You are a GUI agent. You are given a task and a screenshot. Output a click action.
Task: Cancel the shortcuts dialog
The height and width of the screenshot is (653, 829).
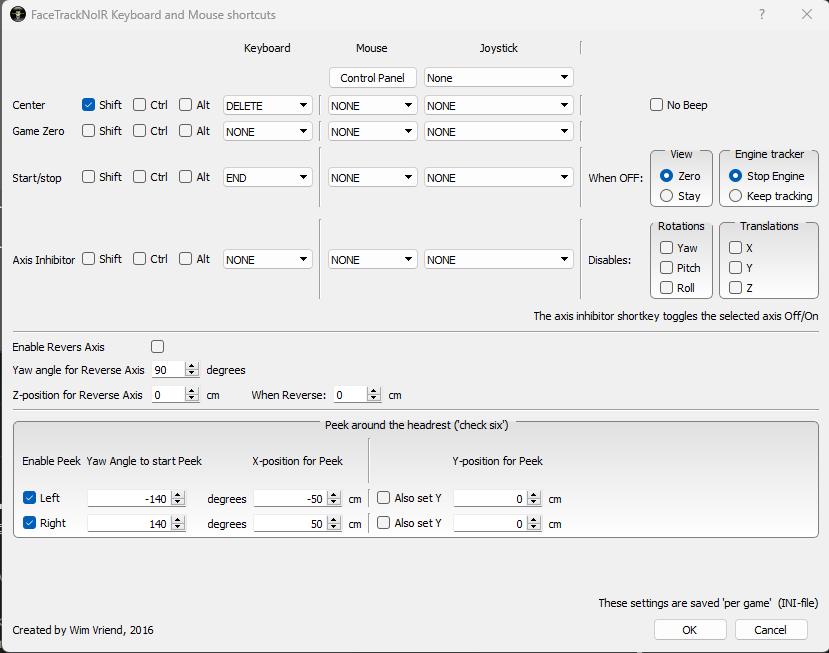click(770, 630)
